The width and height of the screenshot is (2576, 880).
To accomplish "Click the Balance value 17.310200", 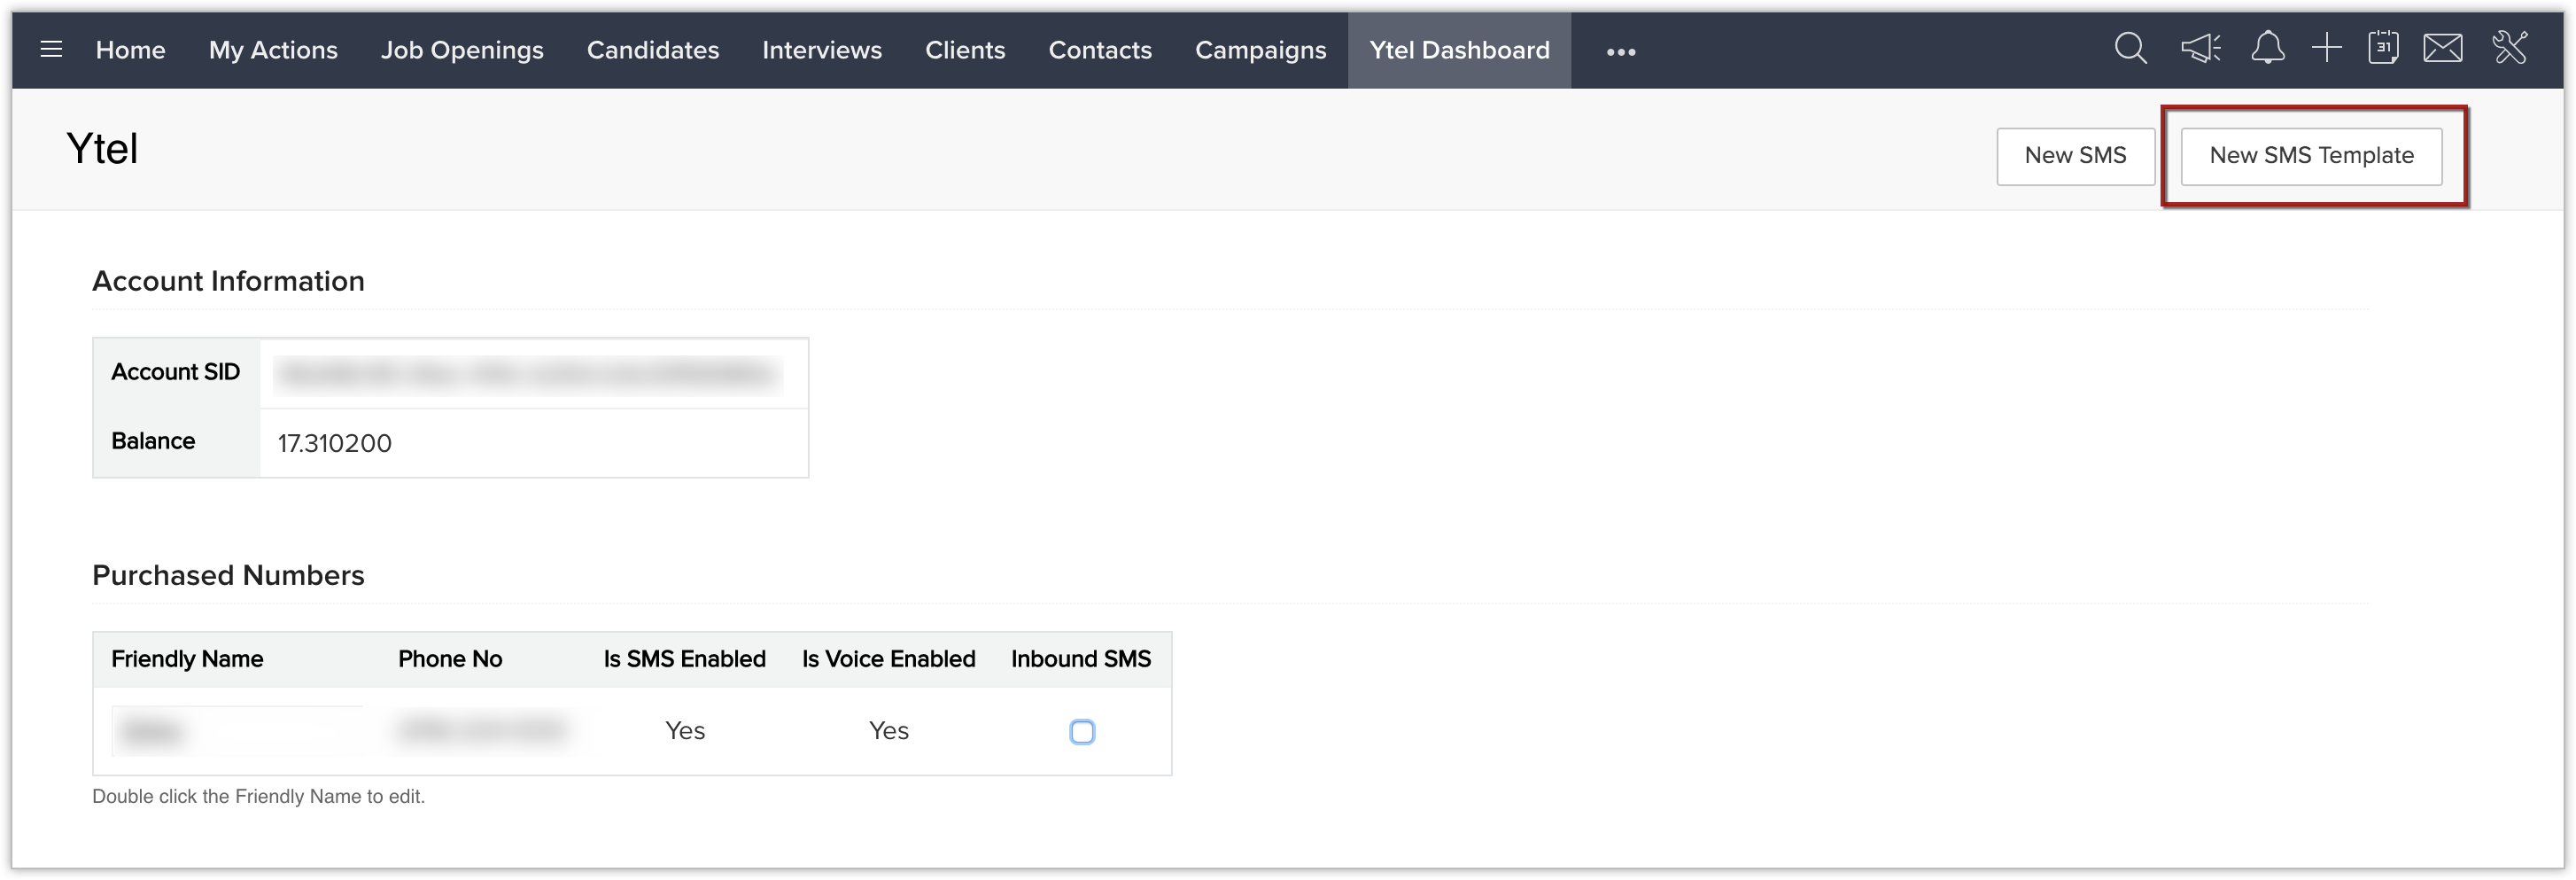I will click(334, 443).
